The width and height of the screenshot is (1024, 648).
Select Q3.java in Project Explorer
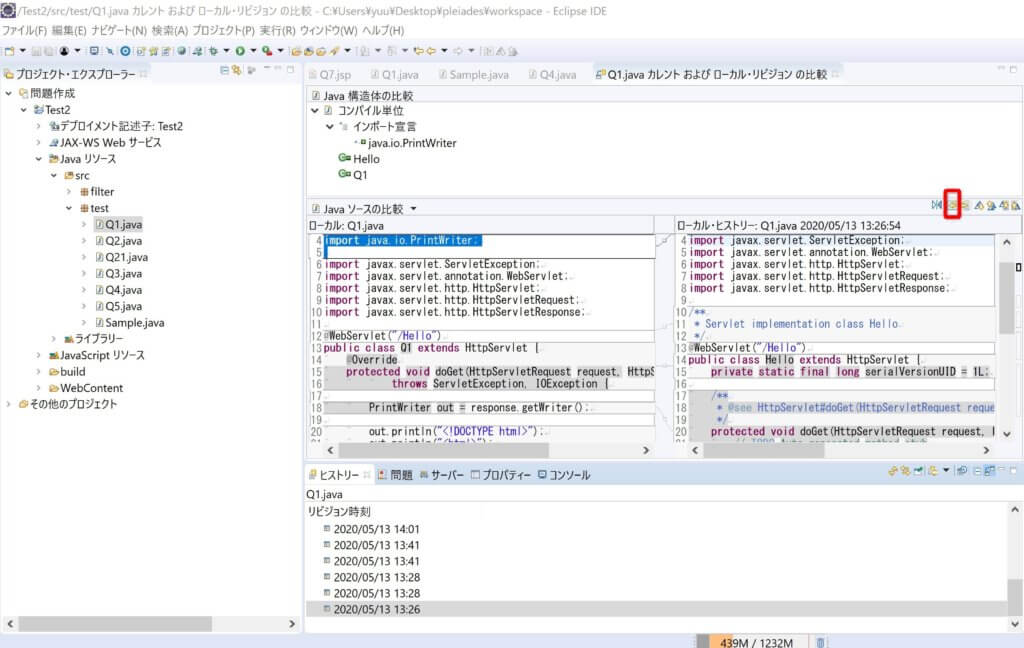[123, 273]
